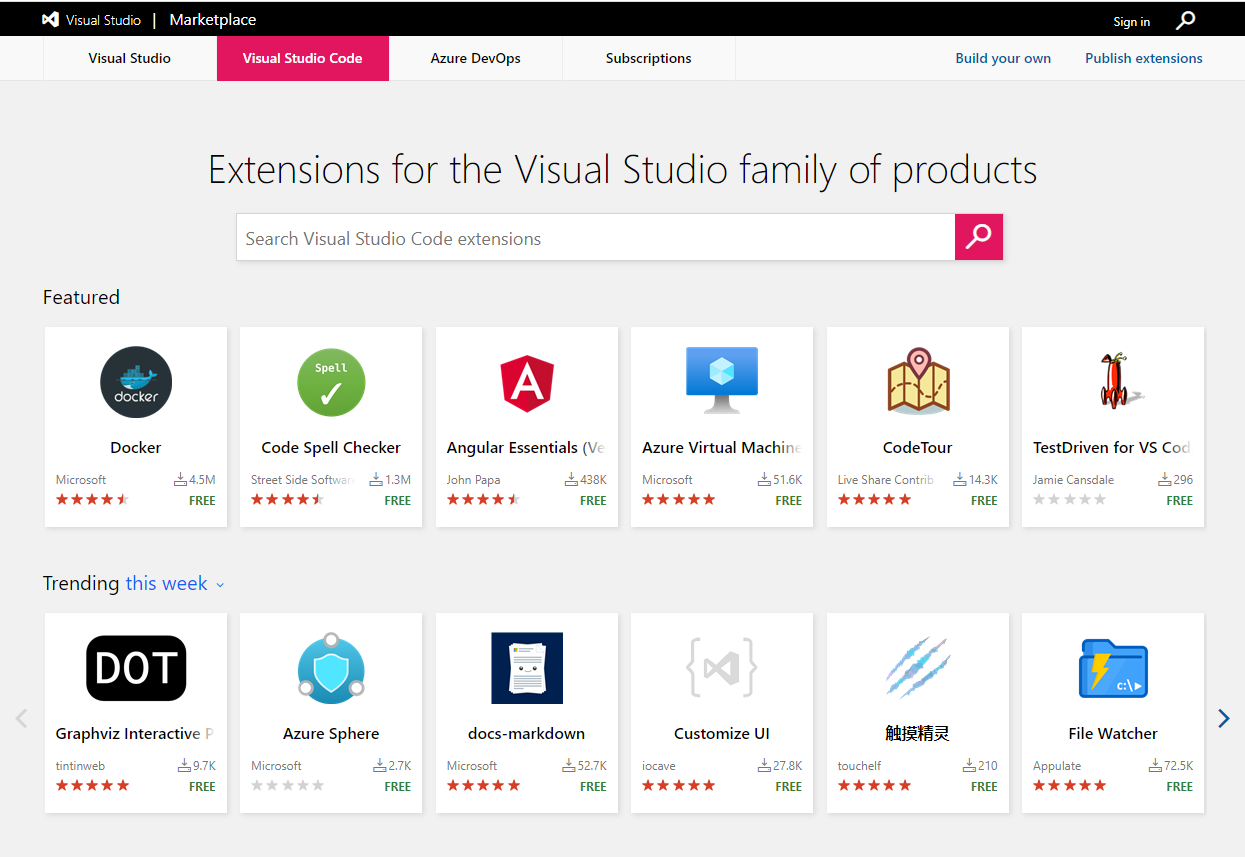This screenshot has height=857, width=1245.
Task: Open the Customize UI braces icon
Action: pos(722,666)
